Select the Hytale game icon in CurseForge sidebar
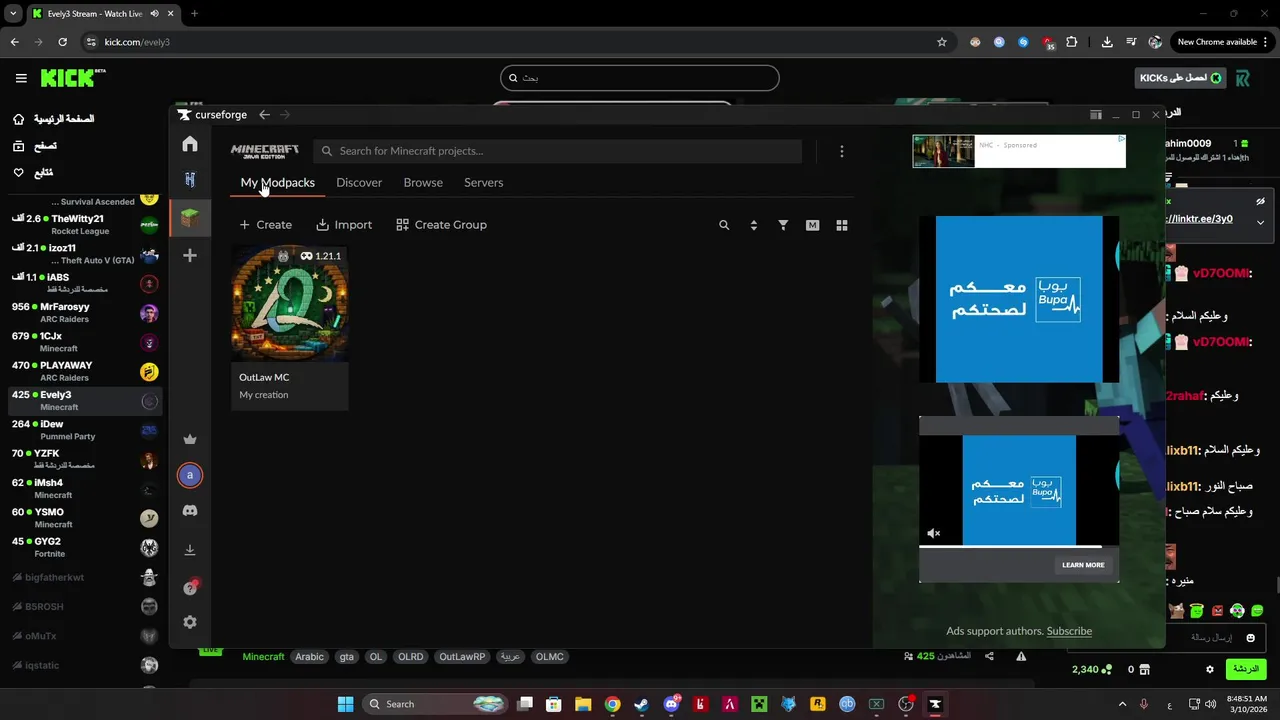 190,179
